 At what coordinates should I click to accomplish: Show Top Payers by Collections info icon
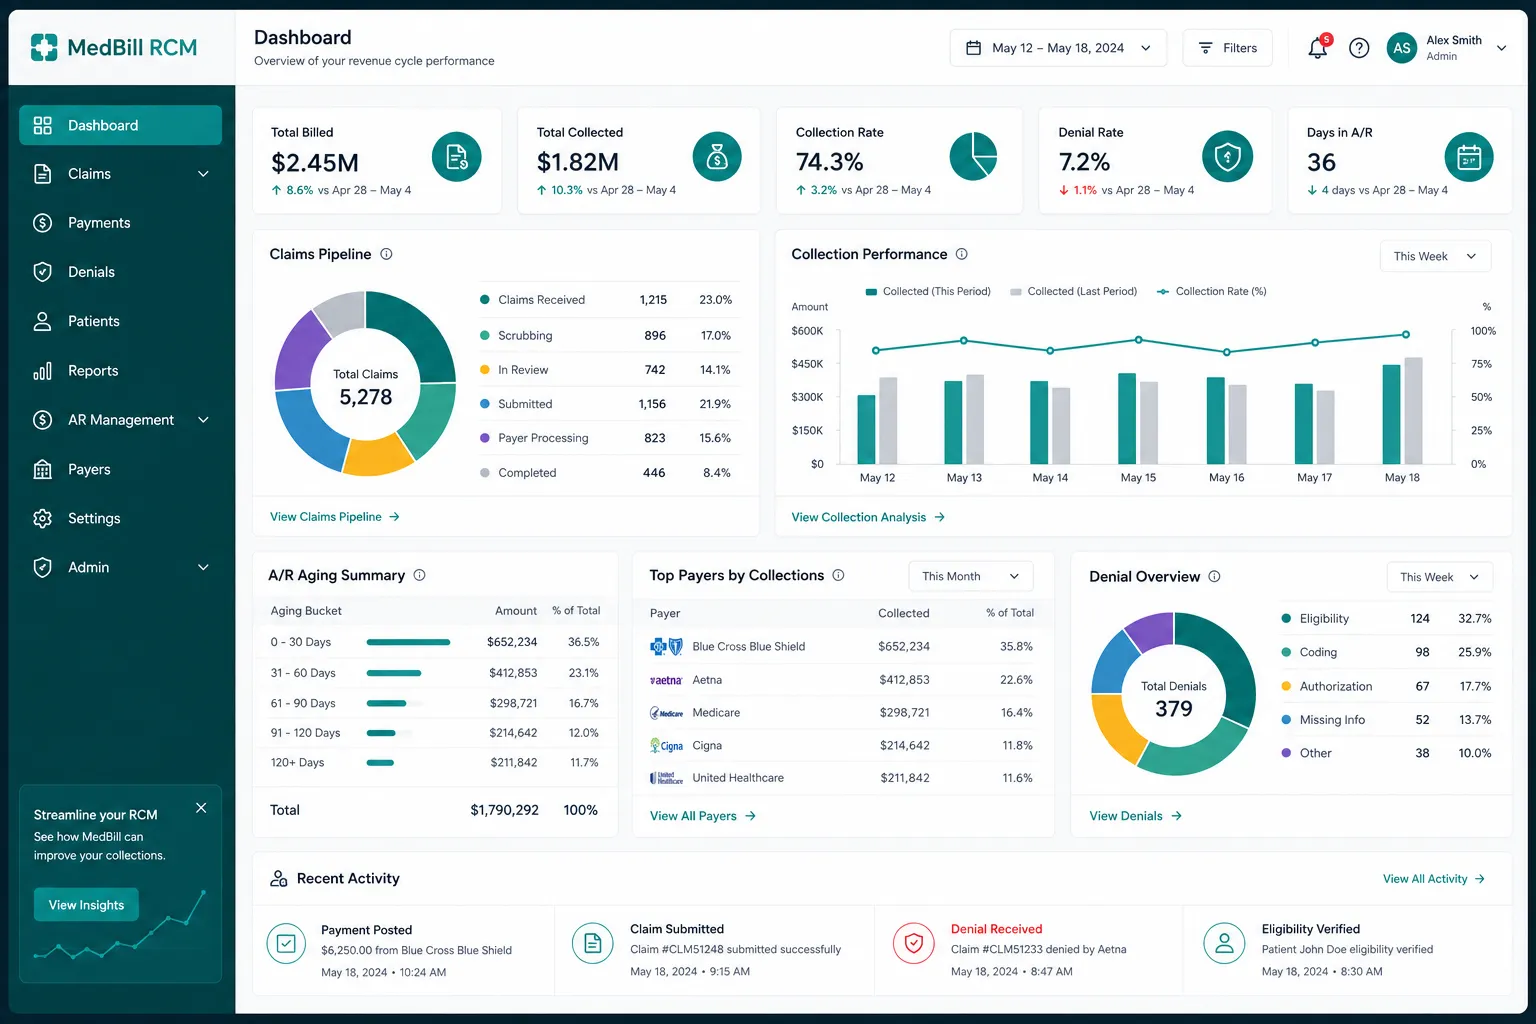tap(838, 575)
